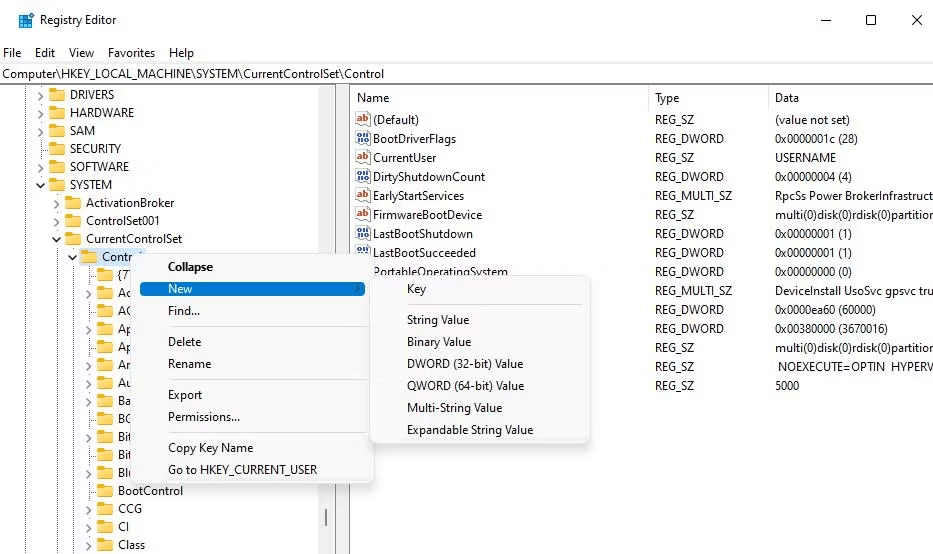Collapse the CurrentControlSet tree node
Screen dimensions: 933x554
[x=57, y=239]
